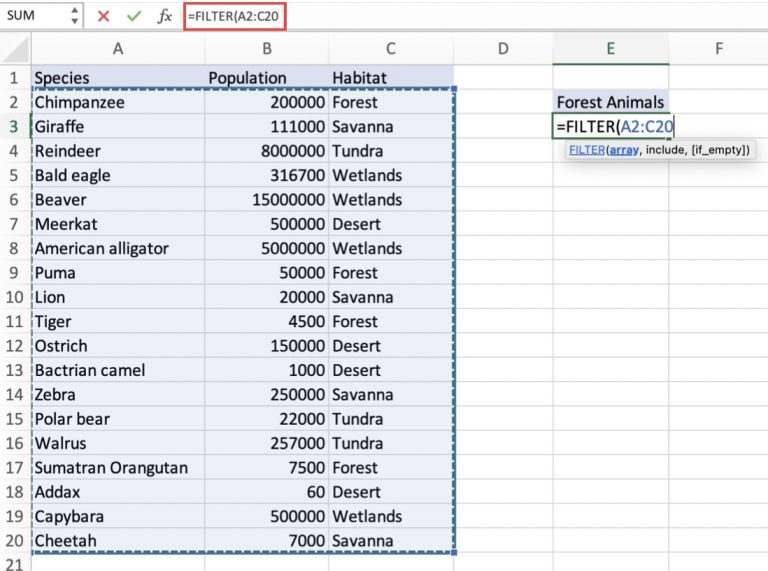The height and width of the screenshot is (571, 768).
Task: Select column D header
Action: click(x=502, y=48)
